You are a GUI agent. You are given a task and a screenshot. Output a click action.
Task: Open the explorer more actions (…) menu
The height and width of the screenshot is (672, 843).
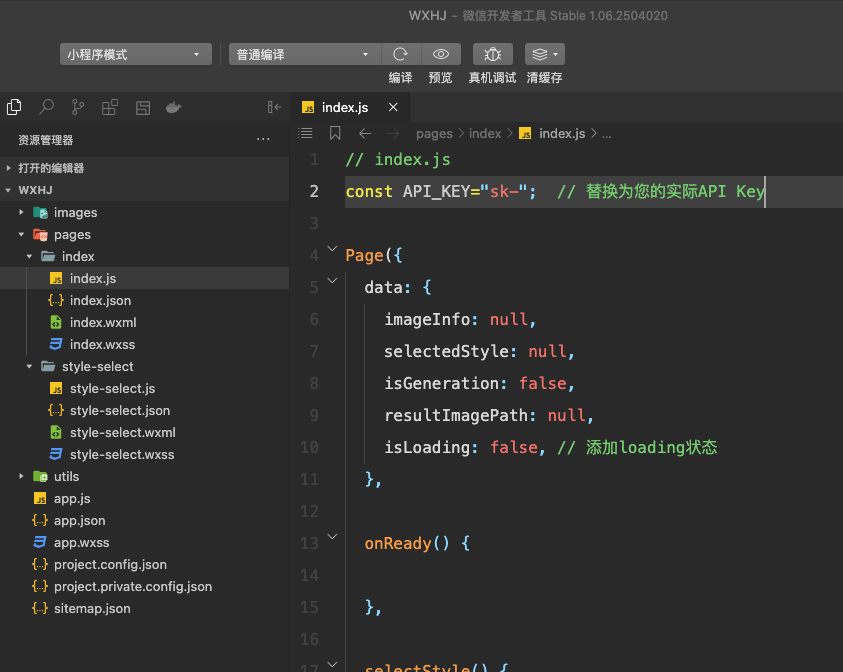point(263,140)
